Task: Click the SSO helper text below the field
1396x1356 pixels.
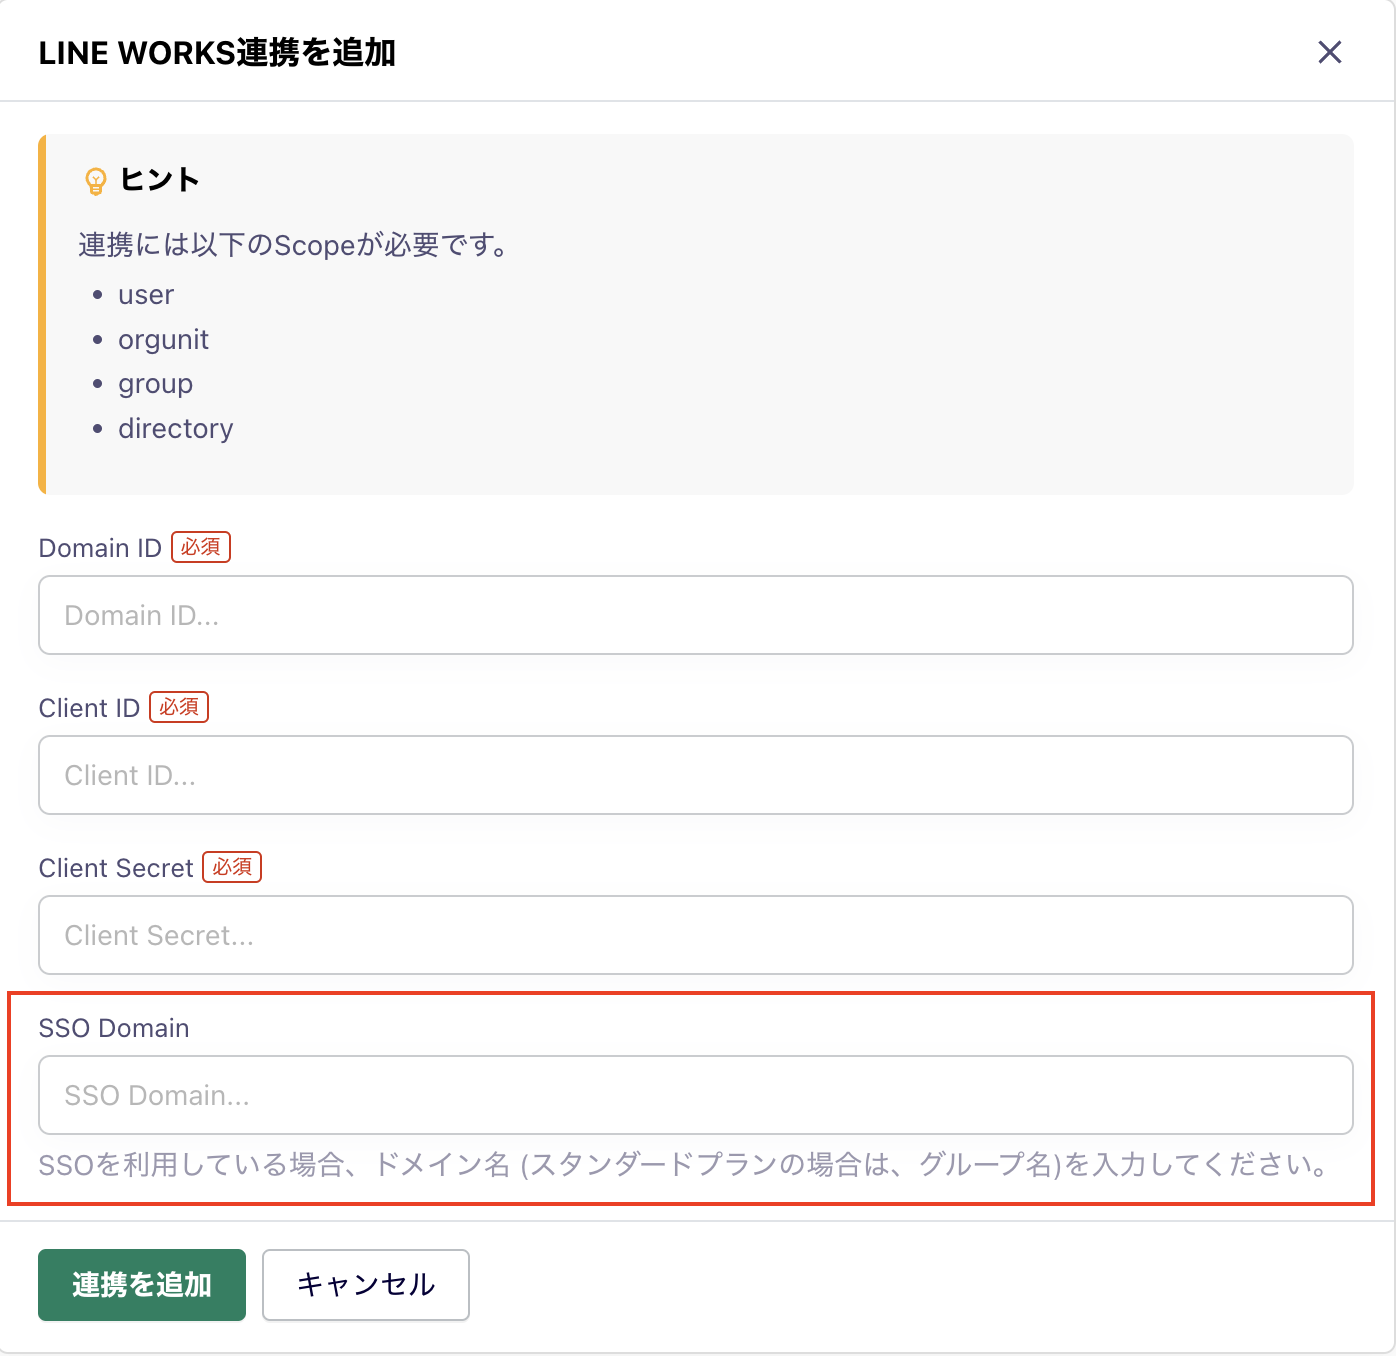Action: (x=683, y=1164)
